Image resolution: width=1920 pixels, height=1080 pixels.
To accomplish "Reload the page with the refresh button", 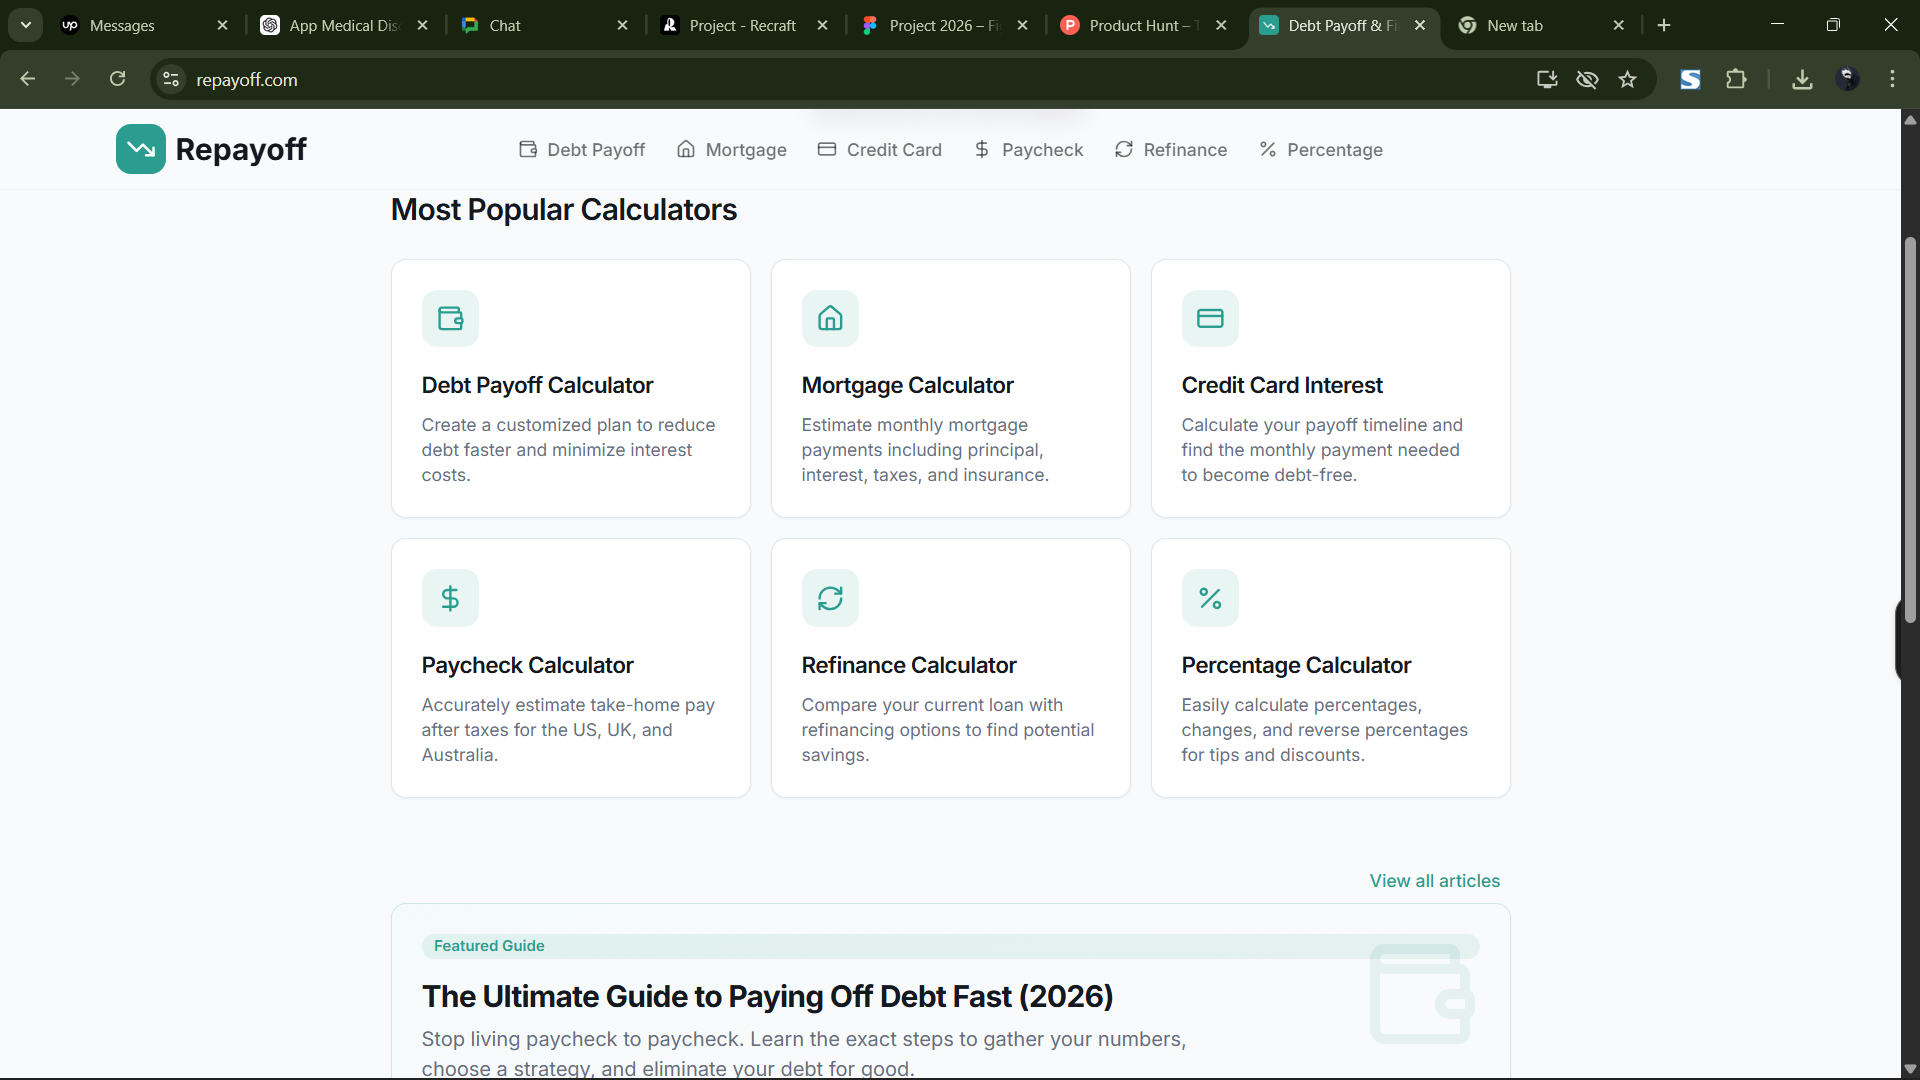I will [x=118, y=79].
